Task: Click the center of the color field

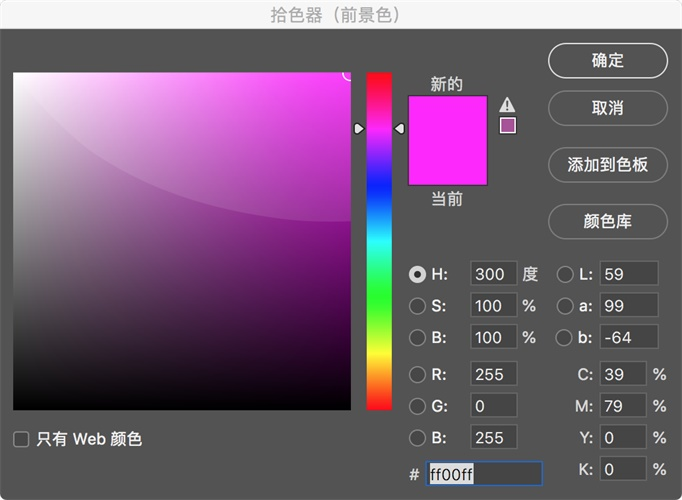Action: [x=182, y=241]
